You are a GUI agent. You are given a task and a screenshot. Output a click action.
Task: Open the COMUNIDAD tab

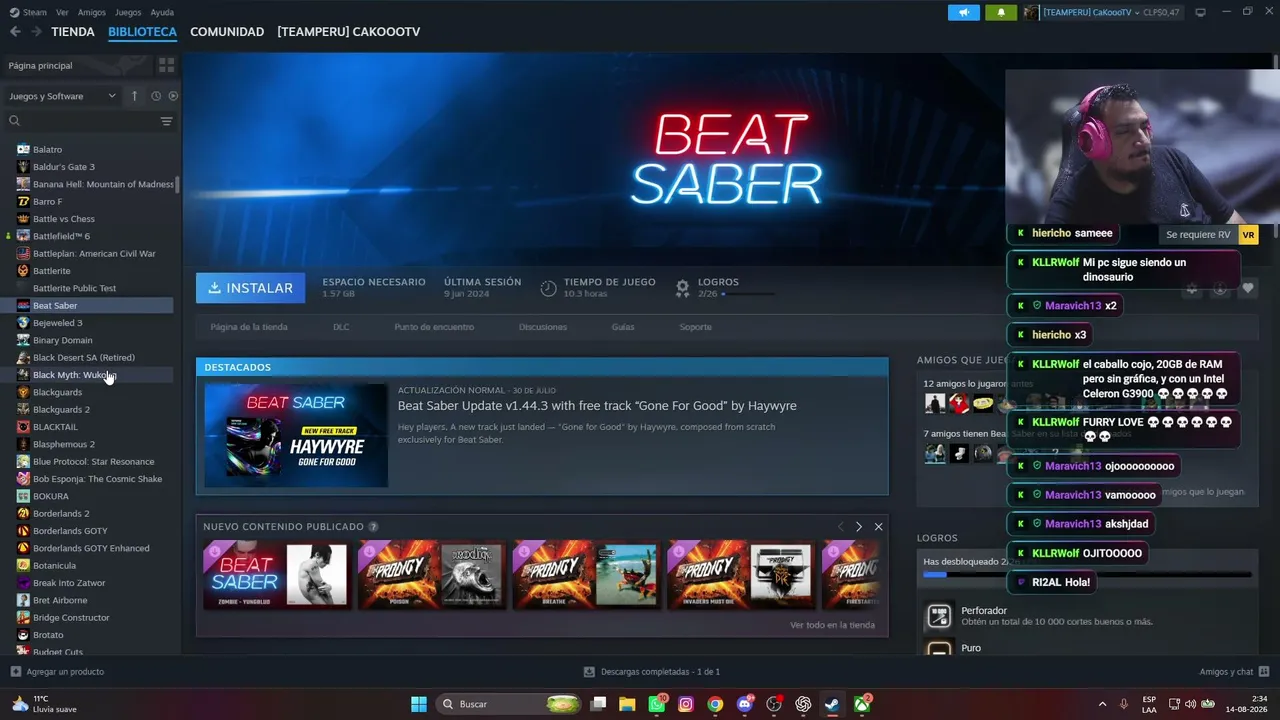[227, 32]
